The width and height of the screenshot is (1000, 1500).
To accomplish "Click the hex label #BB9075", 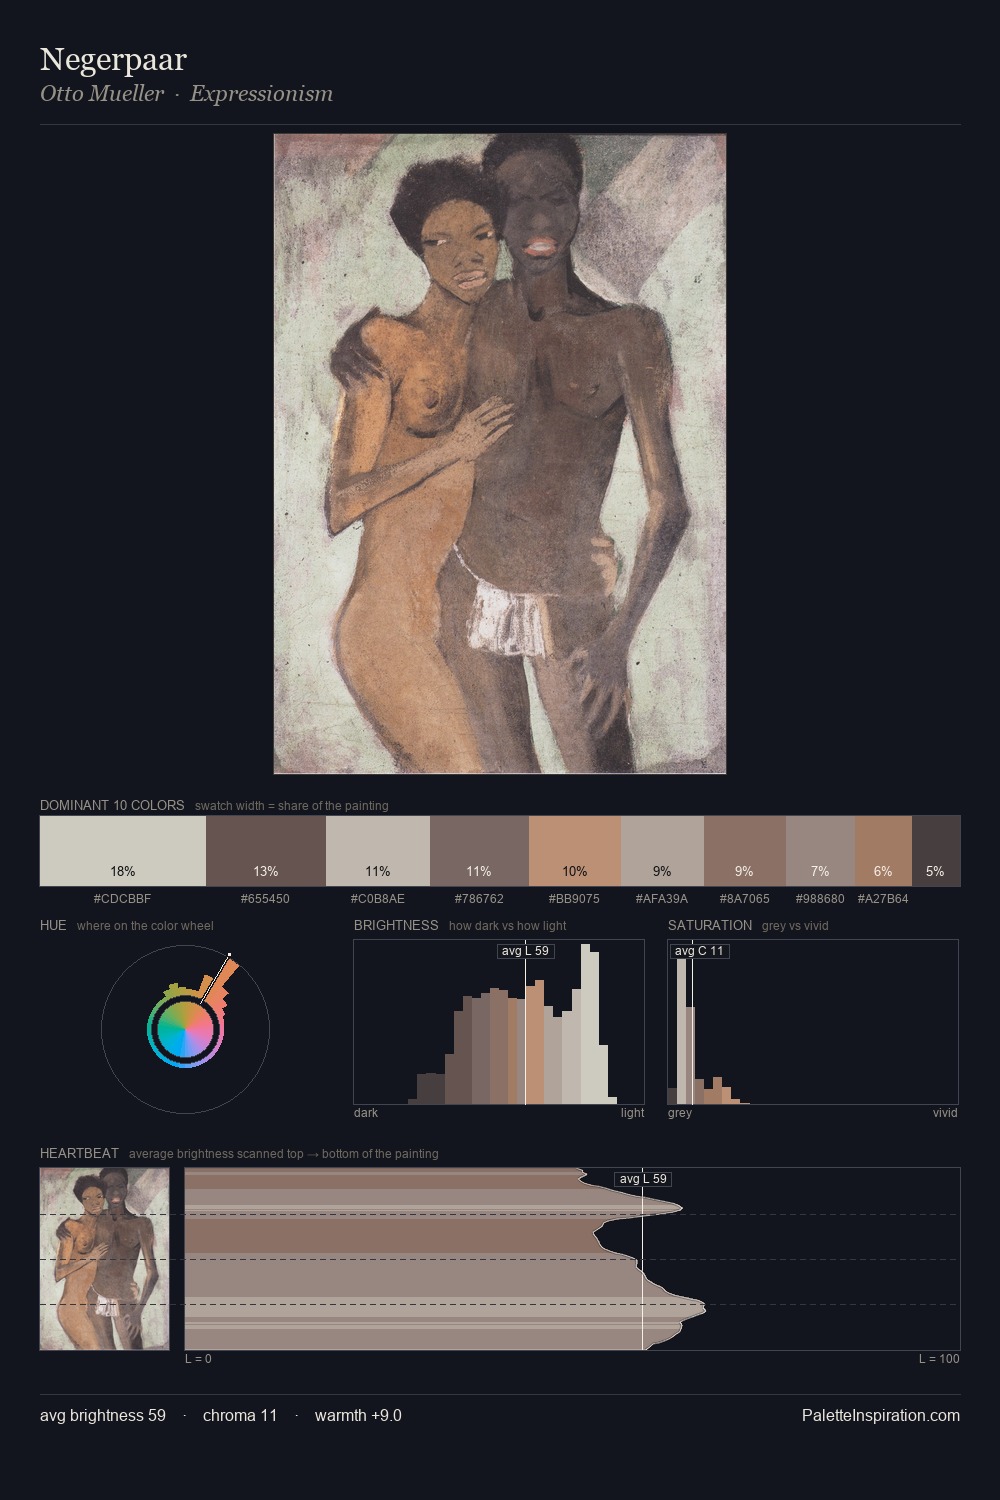I will tap(575, 898).
